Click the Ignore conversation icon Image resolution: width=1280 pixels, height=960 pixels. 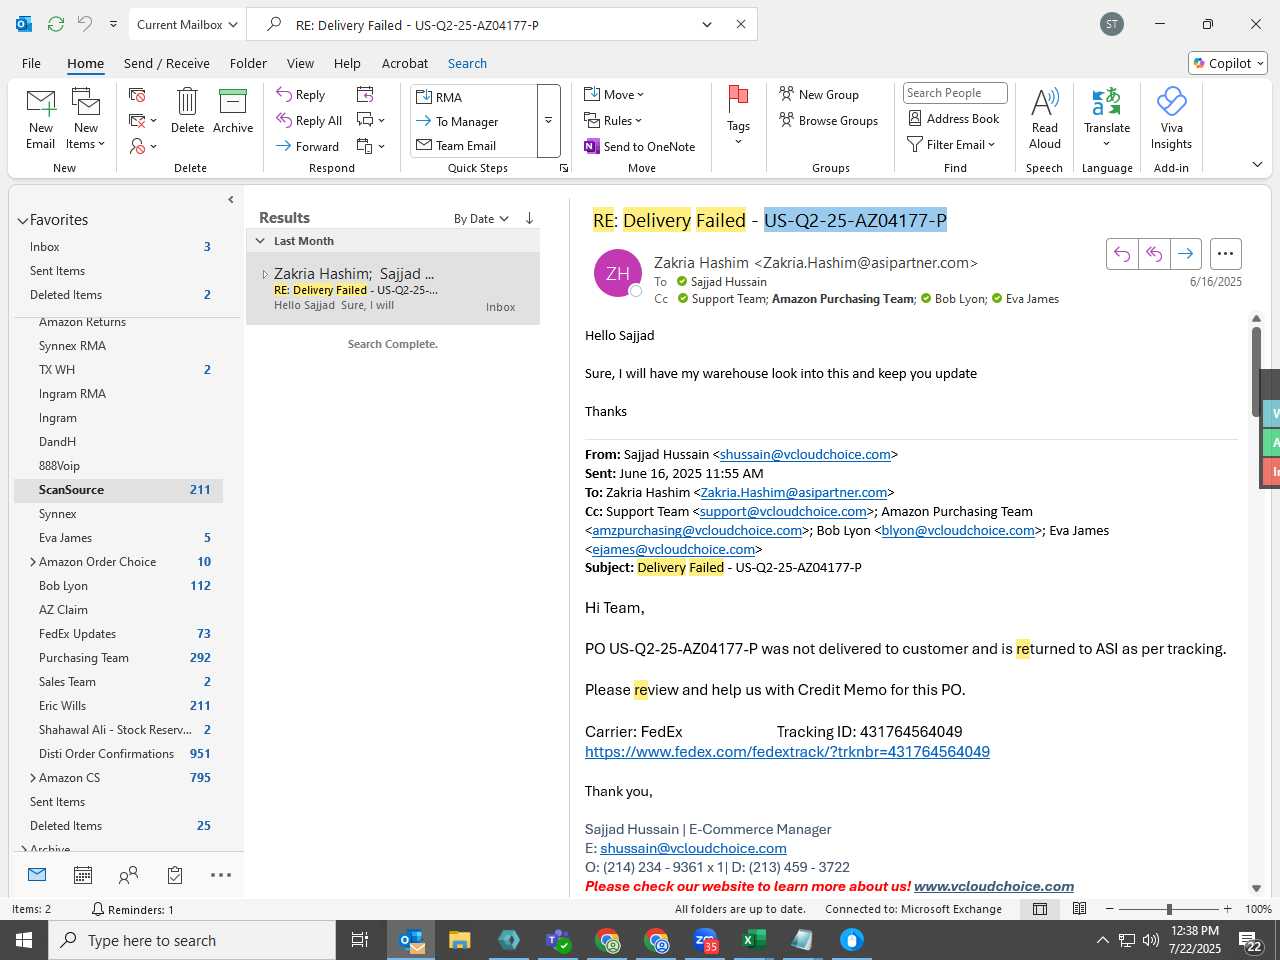coord(138,94)
